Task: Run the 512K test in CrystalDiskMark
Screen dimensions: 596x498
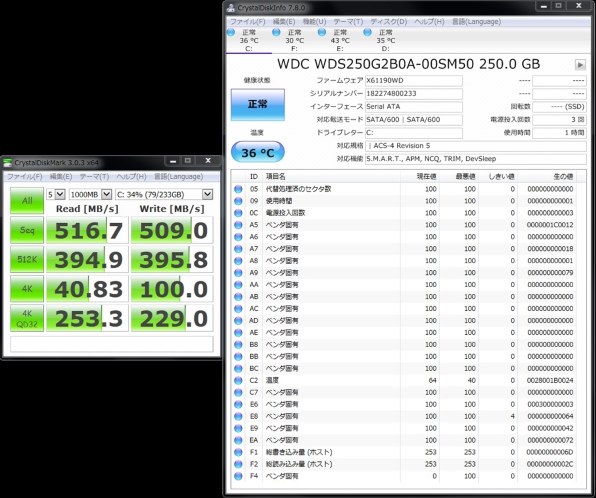Action: [27, 259]
